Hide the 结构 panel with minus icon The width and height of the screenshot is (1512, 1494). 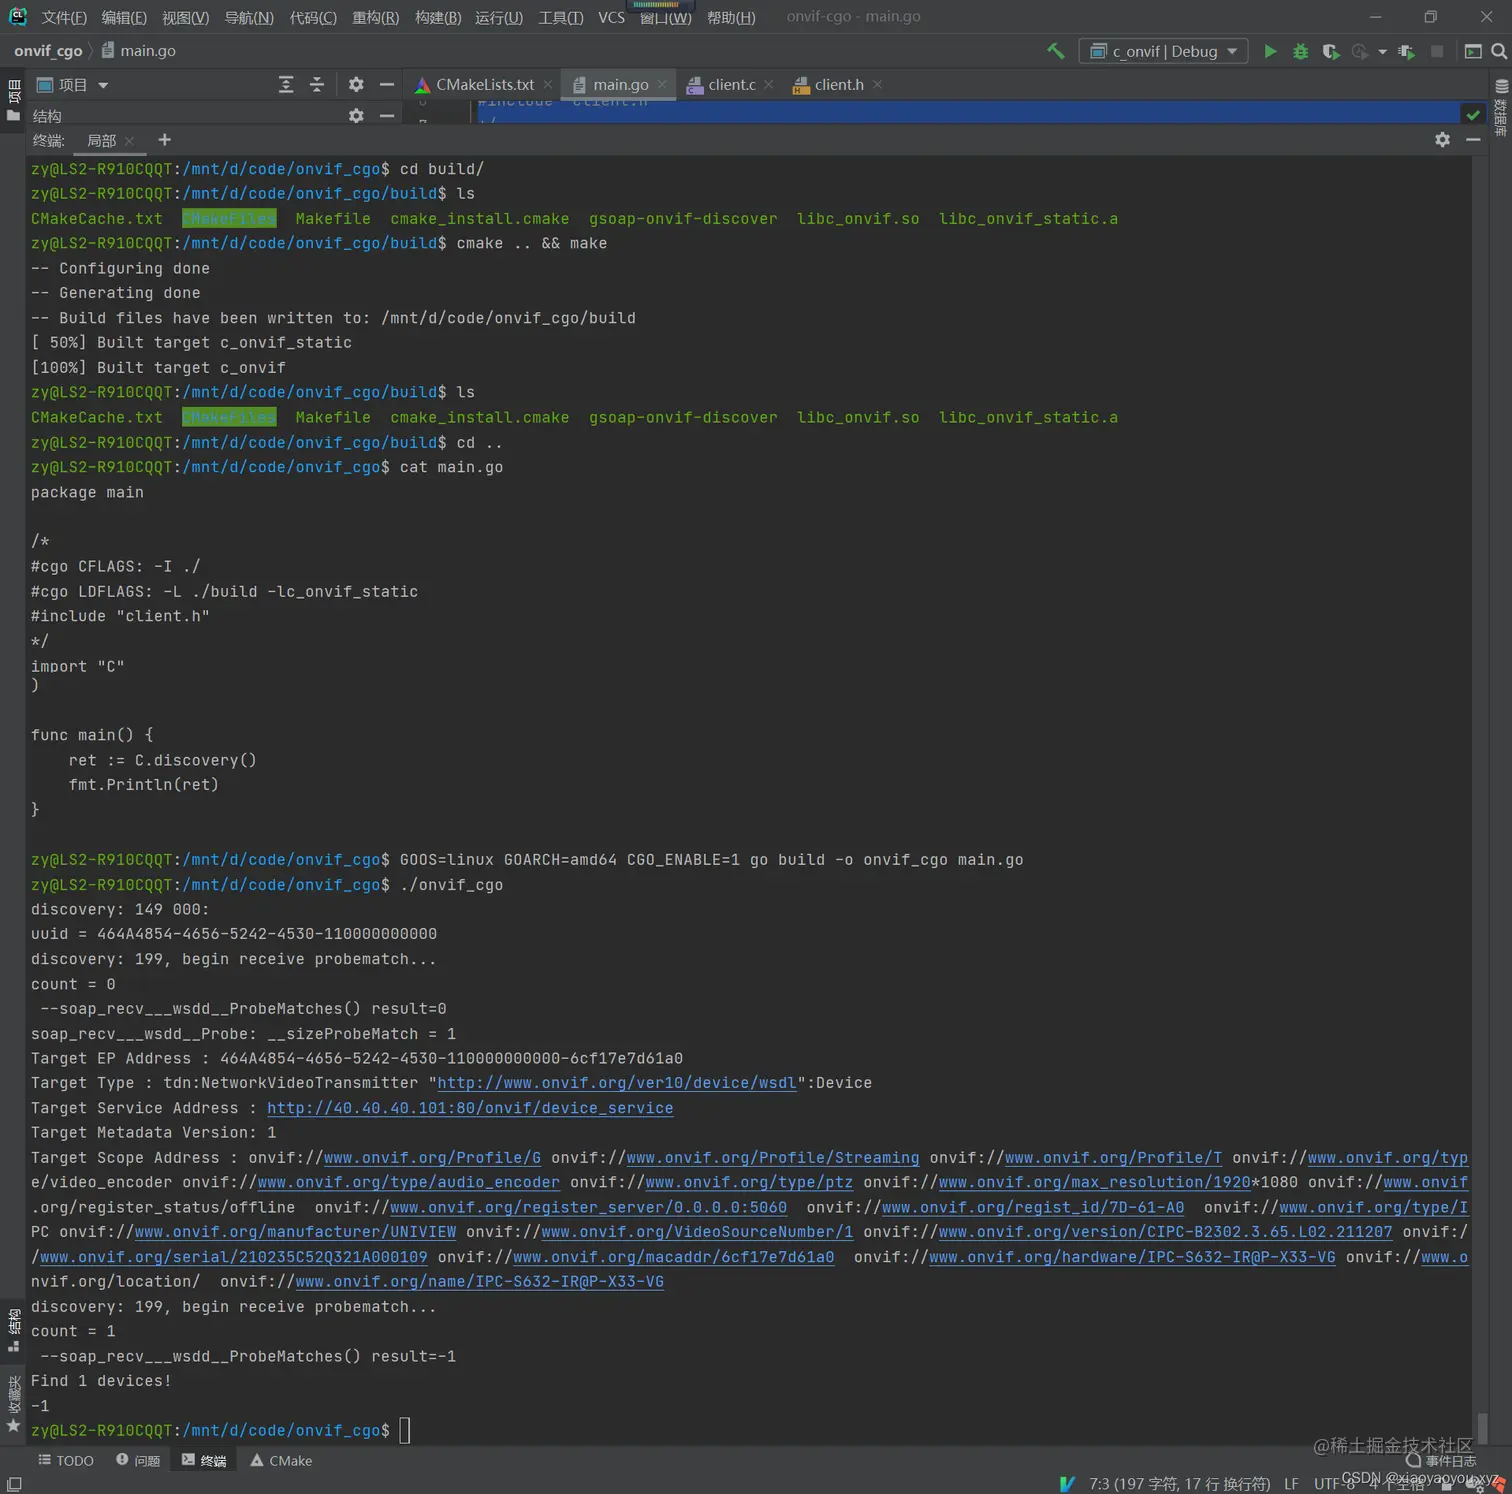pos(387,116)
